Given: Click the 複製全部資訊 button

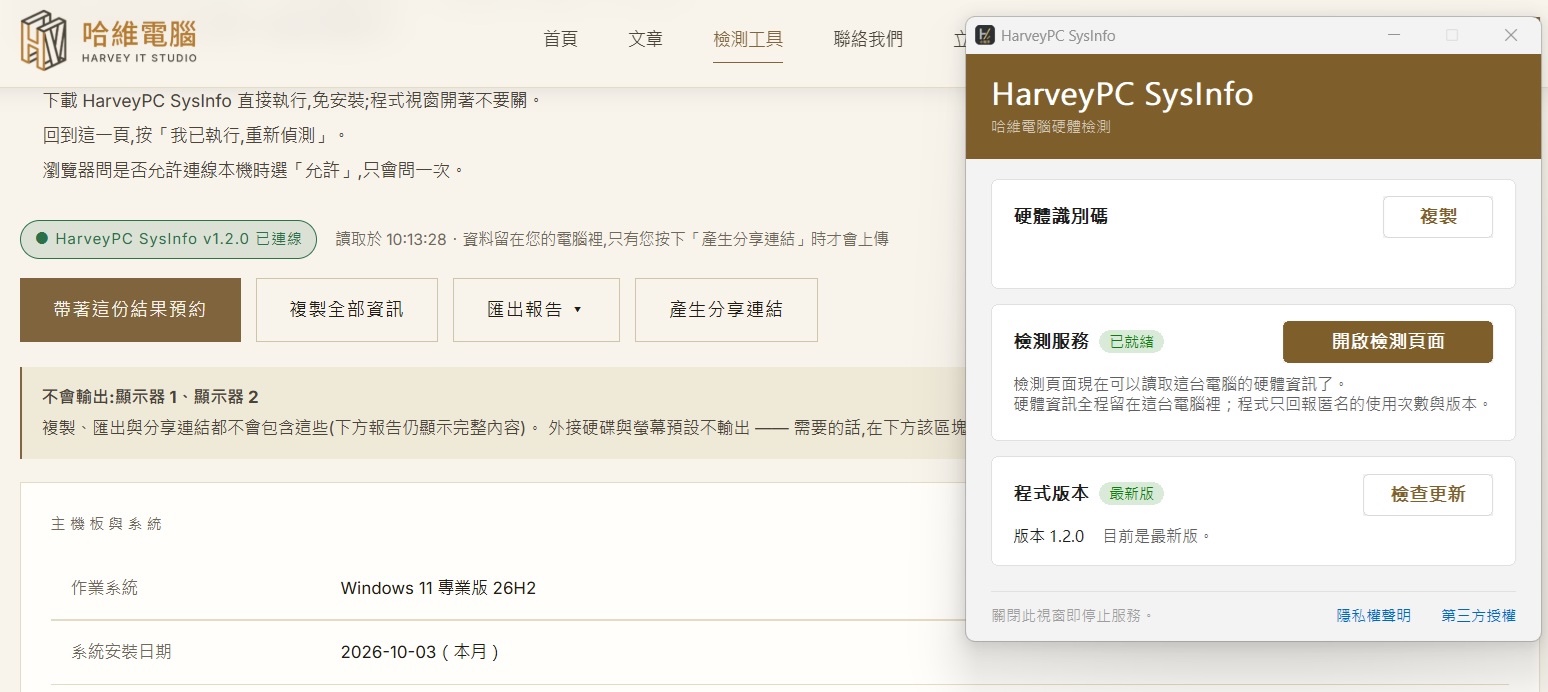Looking at the screenshot, I should [x=347, y=310].
